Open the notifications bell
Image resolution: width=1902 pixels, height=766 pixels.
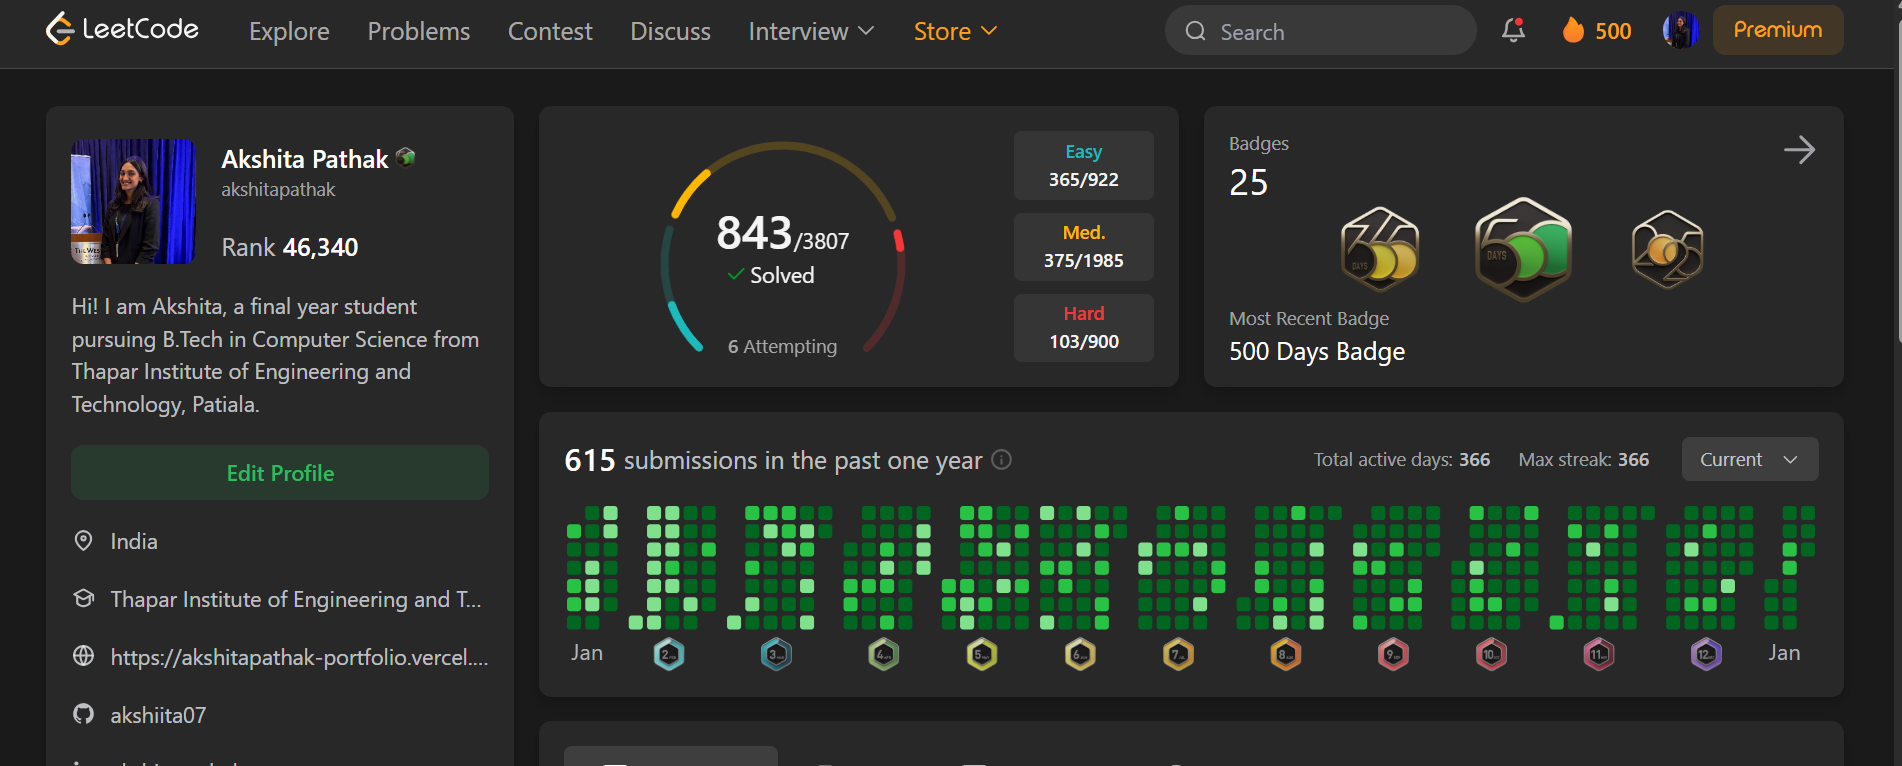(1513, 31)
